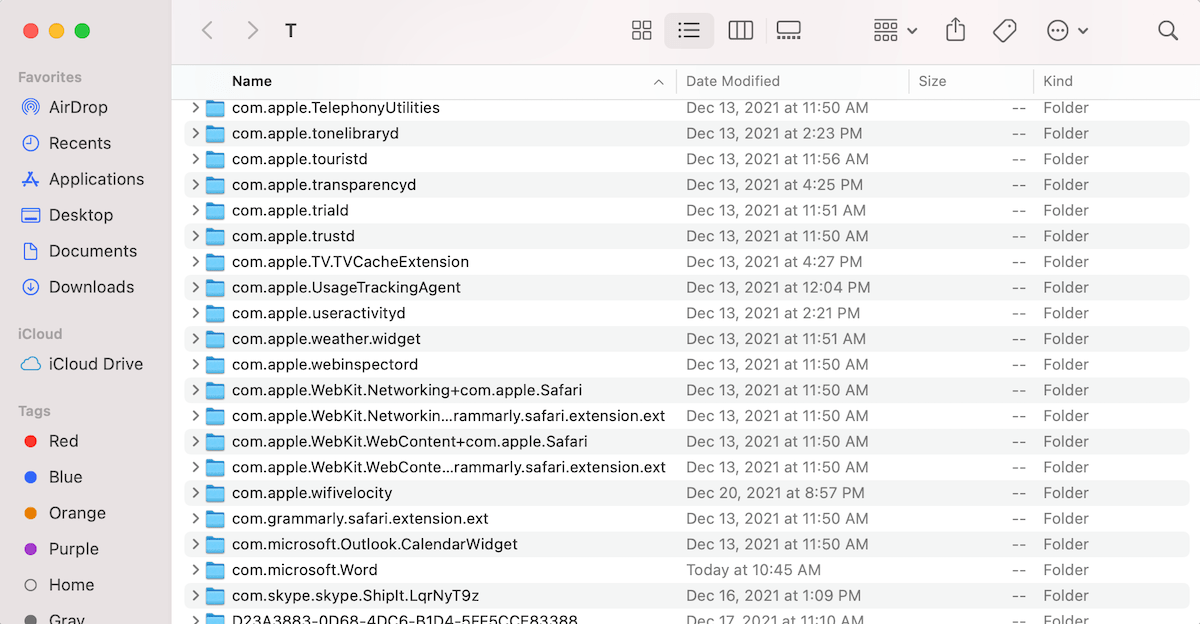Select the Home tag
This screenshot has width=1200, height=624.
tap(71, 585)
